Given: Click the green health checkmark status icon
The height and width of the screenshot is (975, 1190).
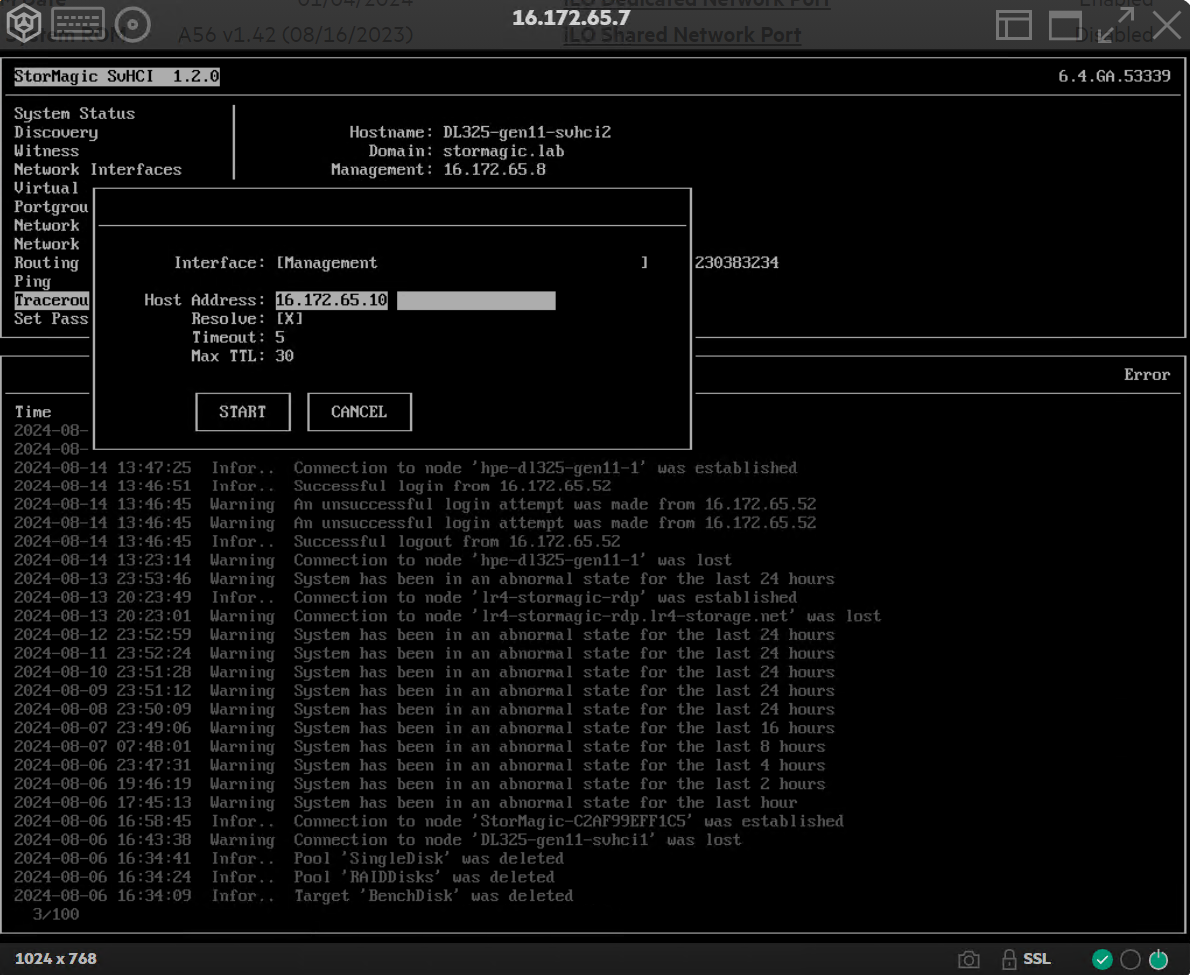Looking at the screenshot, I should click(x=1102, y=959).
